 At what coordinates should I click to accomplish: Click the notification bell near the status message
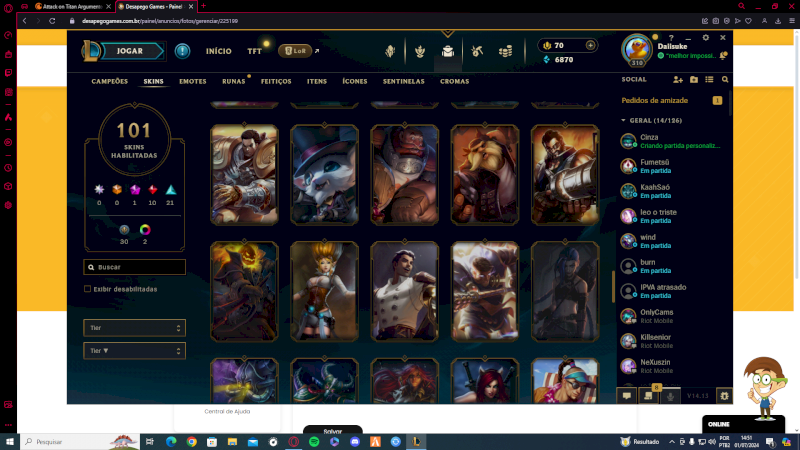pyautogui.click(x=723, y=56)
